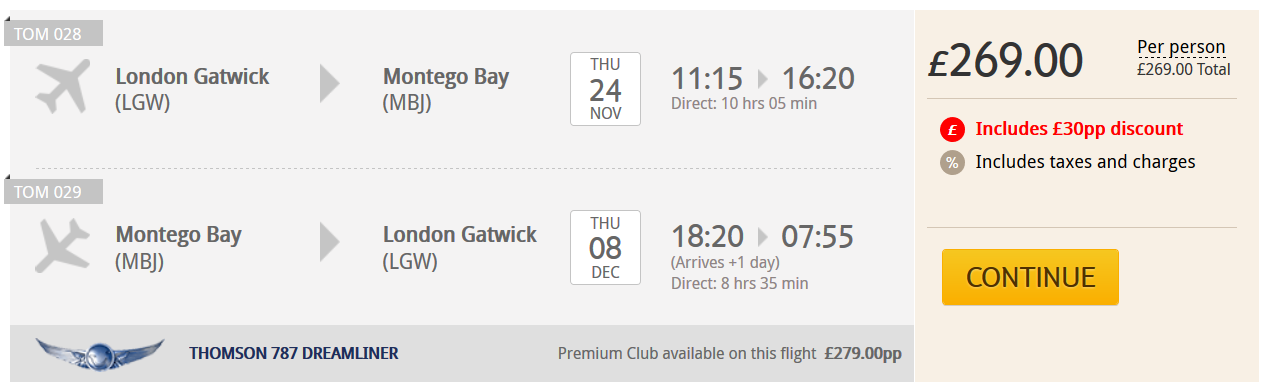Click the THOMSON 787 DREAMLINER label

coord(294,353)
